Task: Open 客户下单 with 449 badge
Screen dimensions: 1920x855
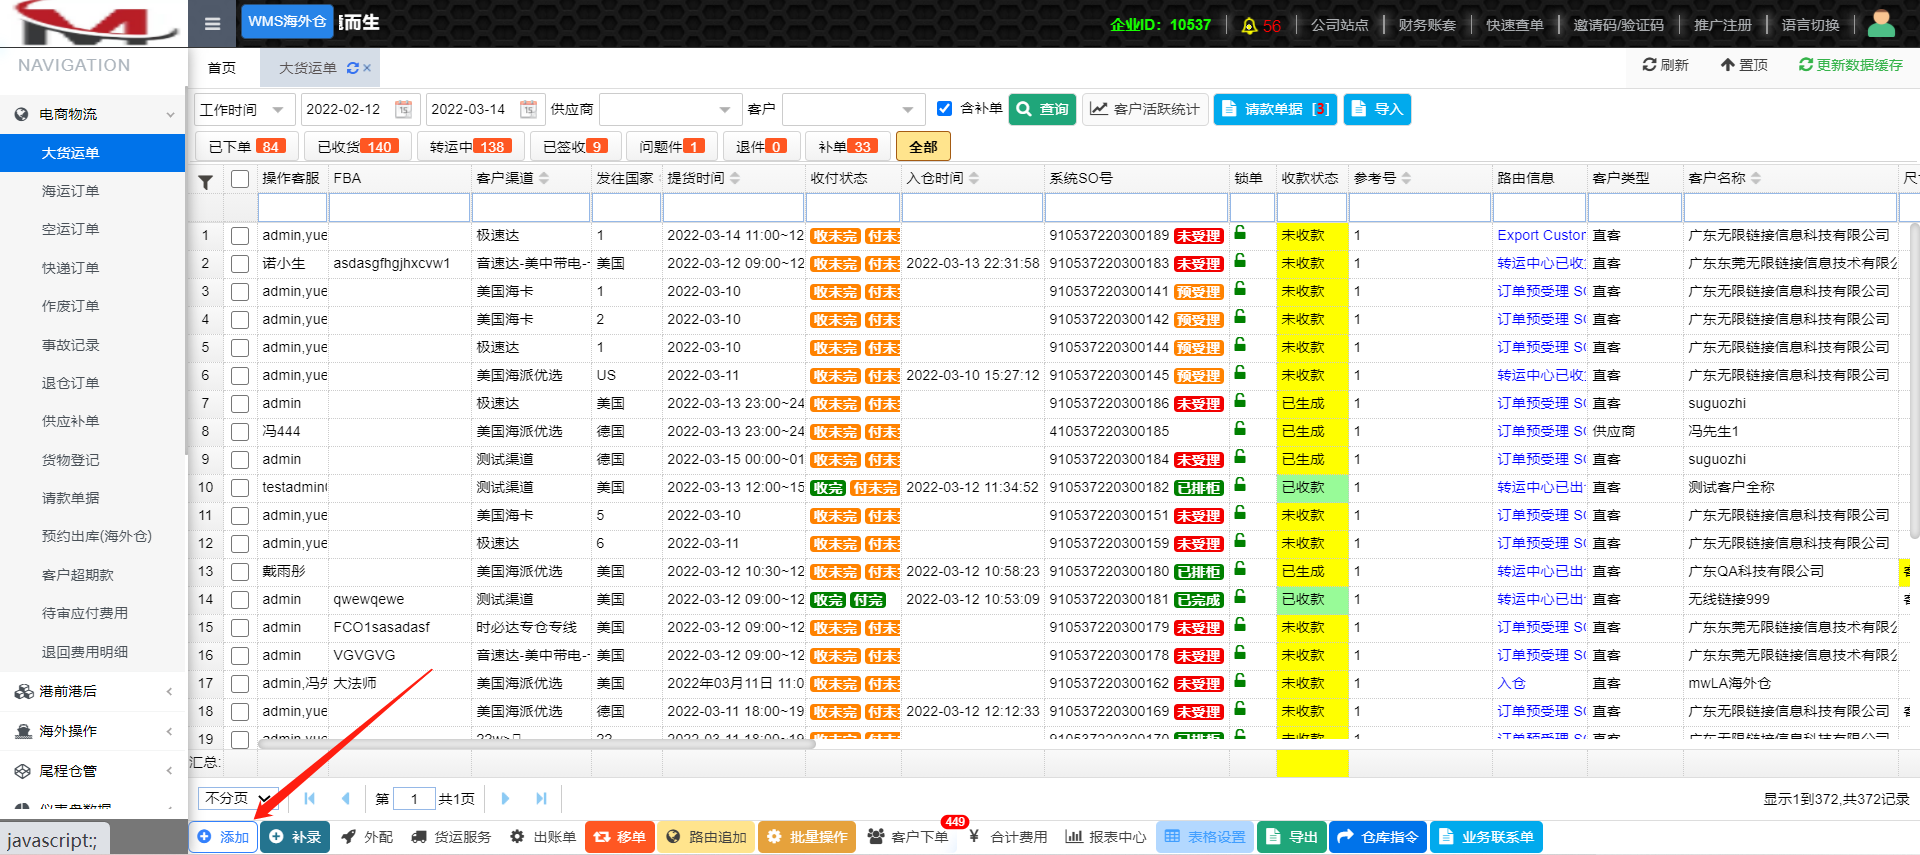Action: pyautogui.click(x=908, y=837)
